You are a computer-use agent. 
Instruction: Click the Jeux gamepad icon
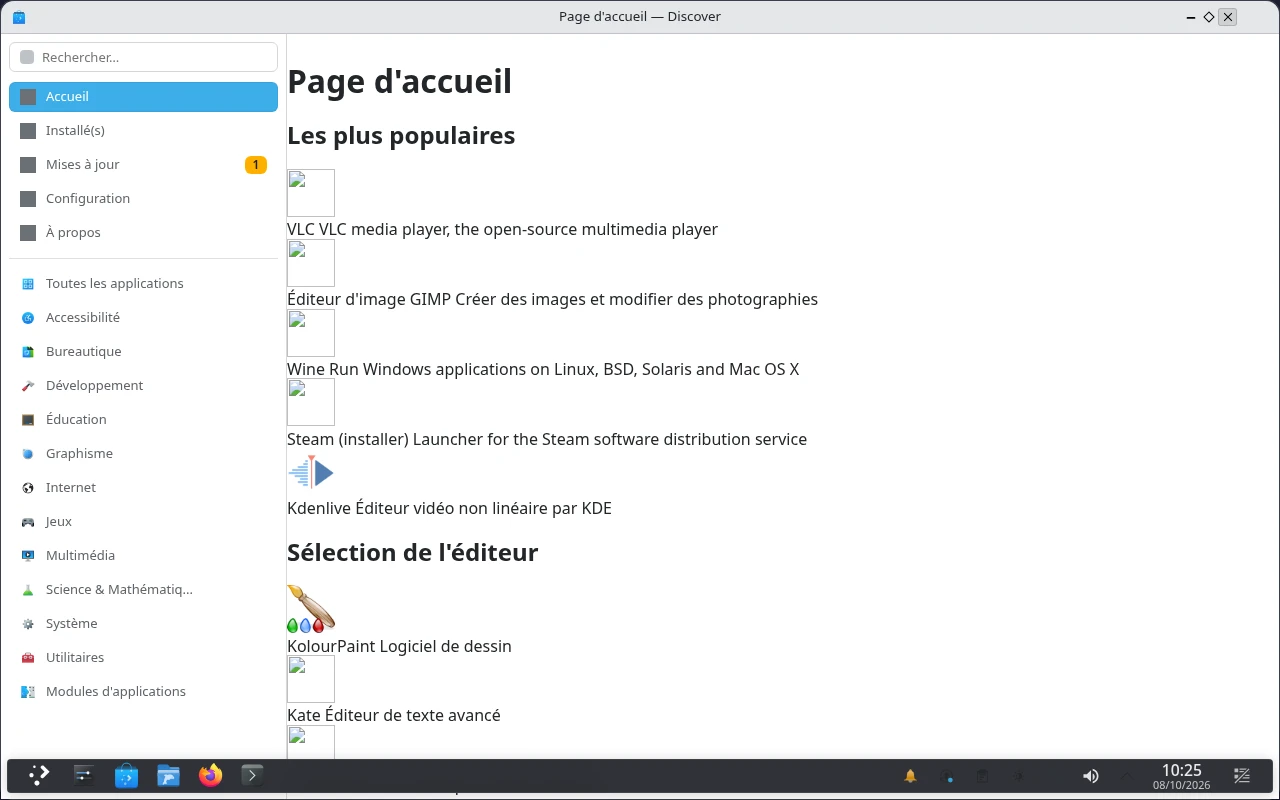pyautogui.click(x=28, y=522)
